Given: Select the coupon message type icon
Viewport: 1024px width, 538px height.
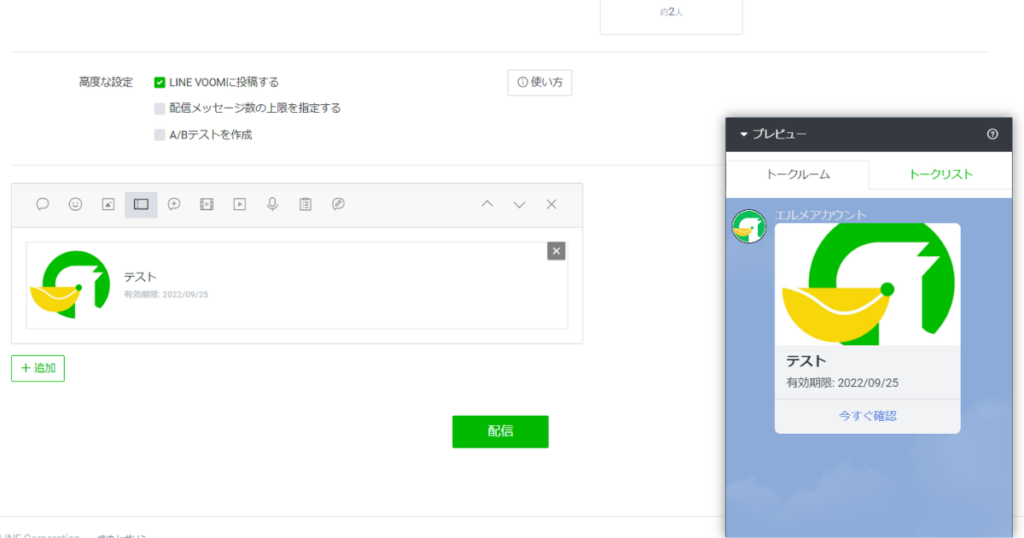Looking at the screenshot, I should pyautogui.click(x=141, y=204).
